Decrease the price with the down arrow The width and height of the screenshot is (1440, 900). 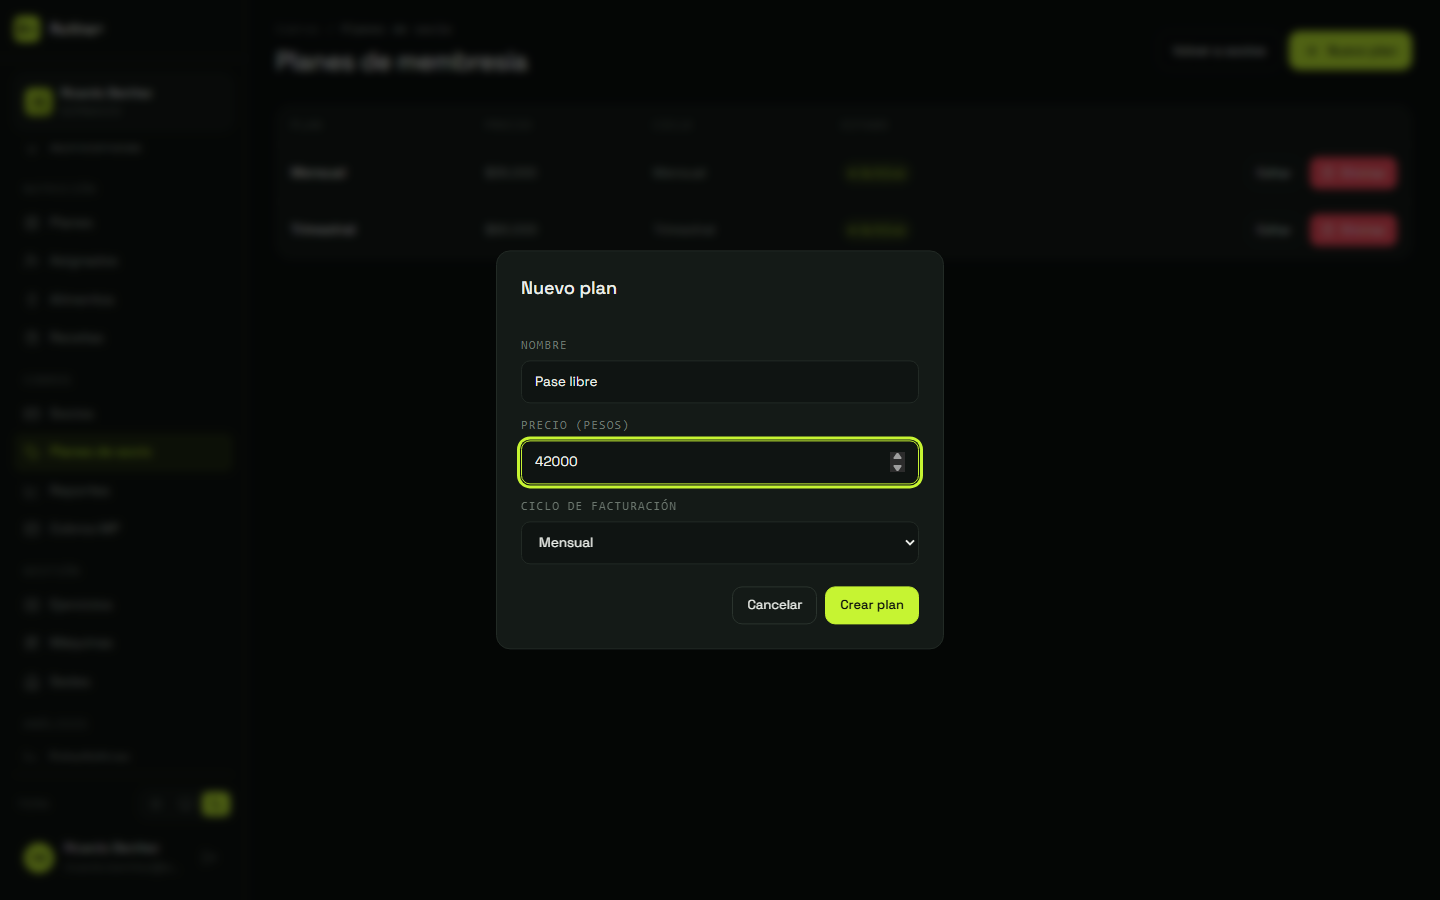[x=897, y=467]
